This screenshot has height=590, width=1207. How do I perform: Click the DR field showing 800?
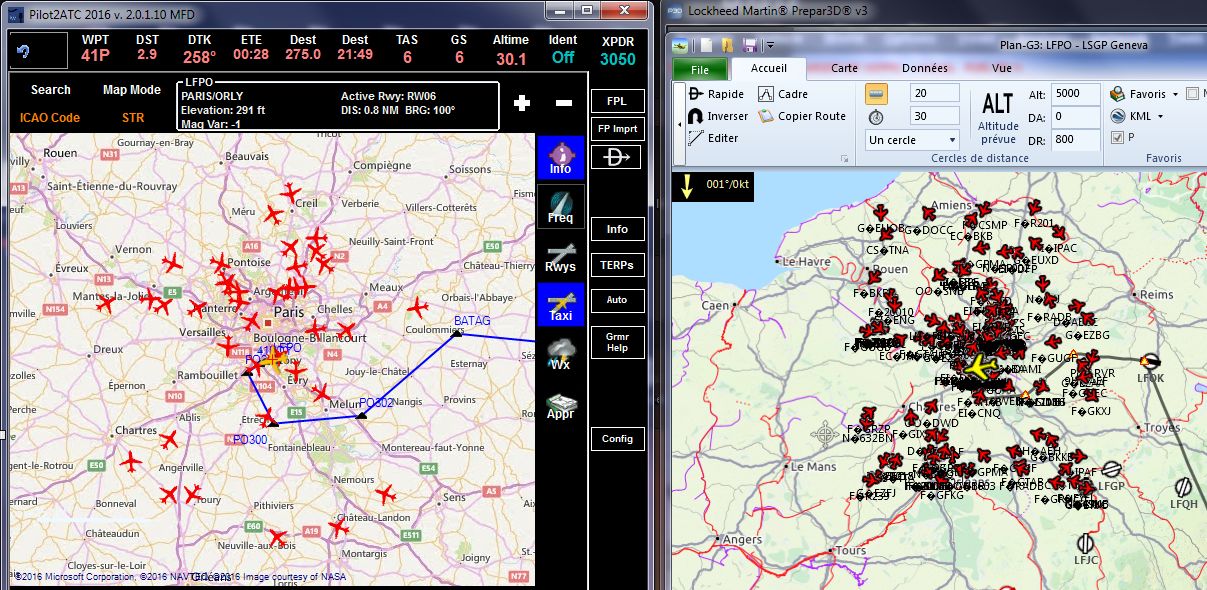pos(1075,139)
